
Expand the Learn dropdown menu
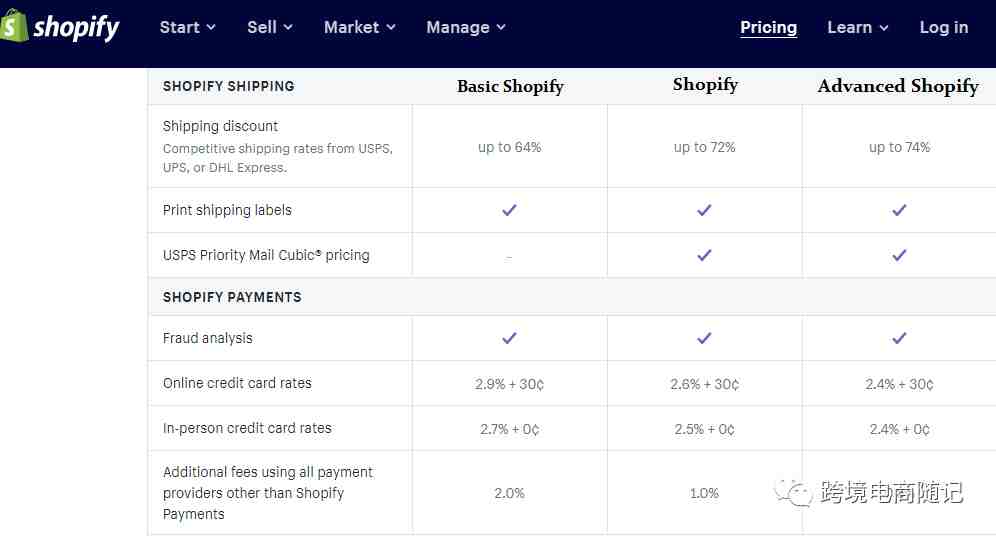[858, 27]
